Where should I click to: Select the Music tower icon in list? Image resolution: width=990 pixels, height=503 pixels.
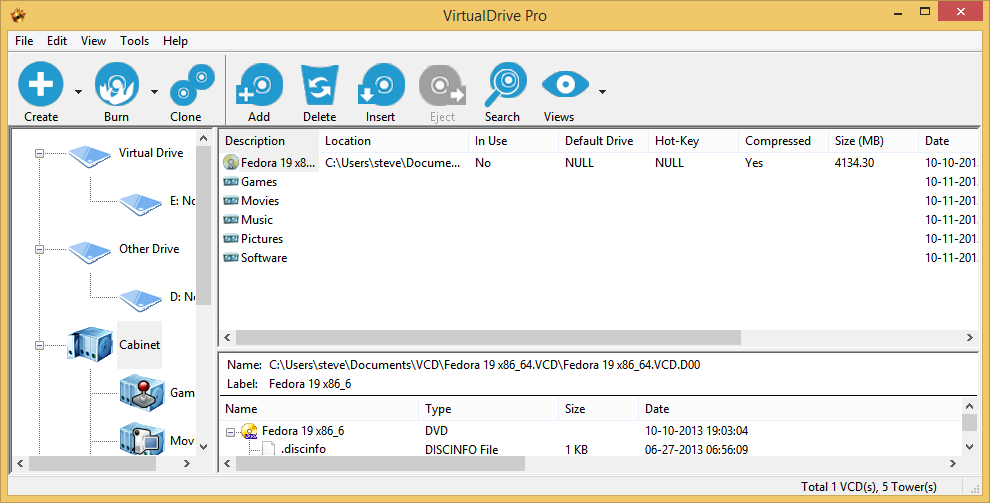[231, 220]
